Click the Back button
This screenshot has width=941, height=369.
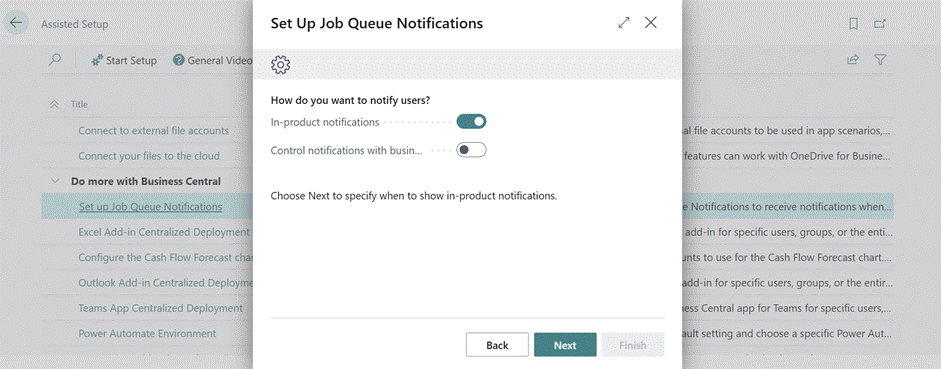click(498, 345)
